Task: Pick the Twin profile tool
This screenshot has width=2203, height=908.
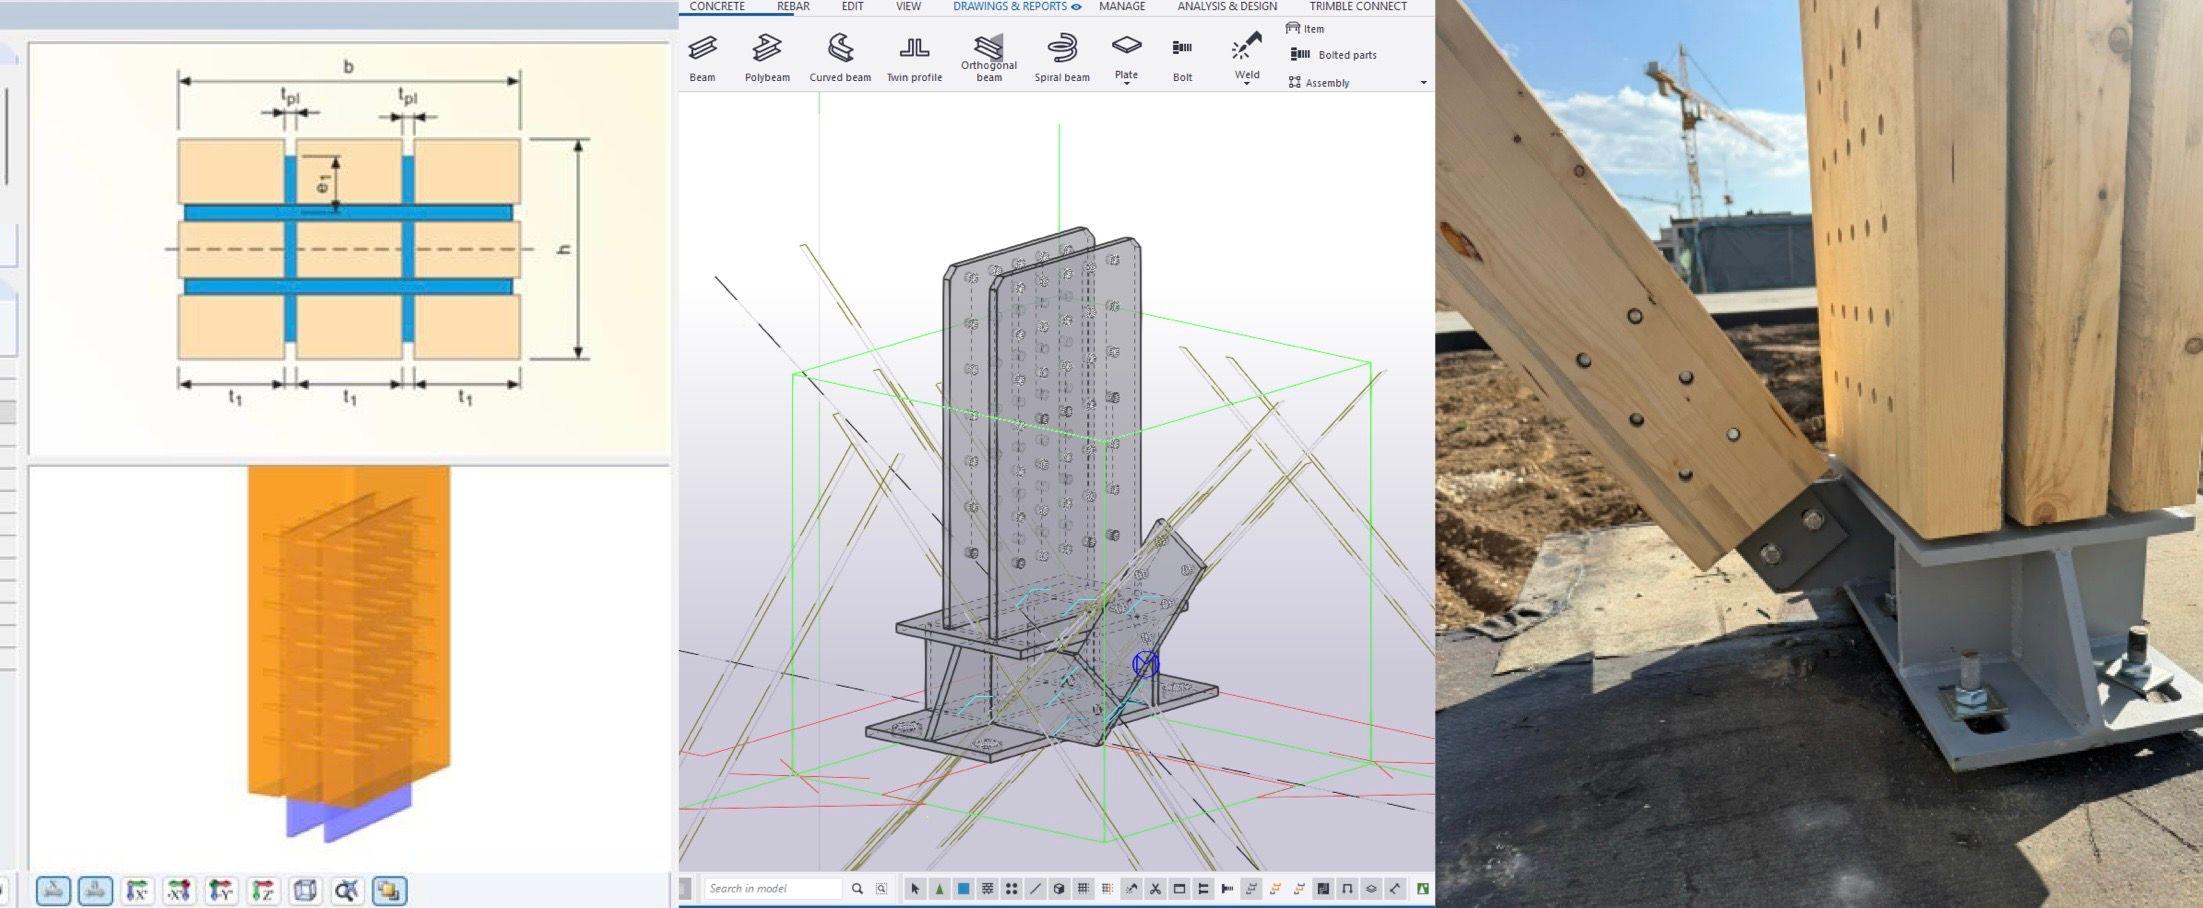Action: [914, 58]
